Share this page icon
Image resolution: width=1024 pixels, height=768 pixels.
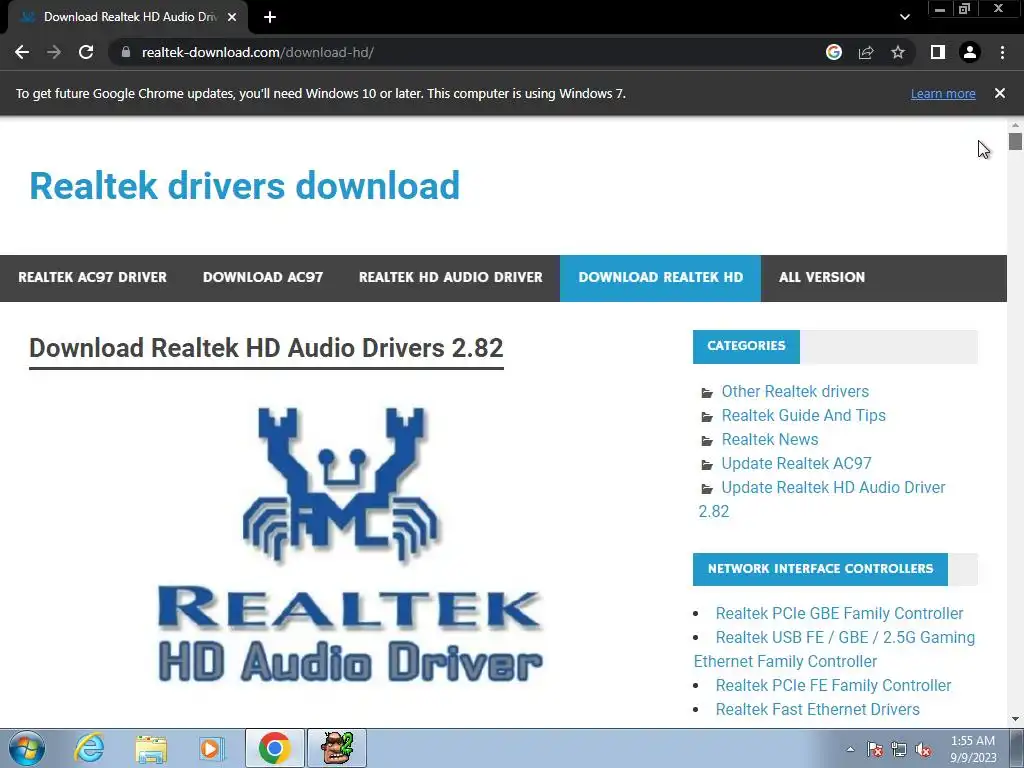pyautogui.click(x=866, y=52)
